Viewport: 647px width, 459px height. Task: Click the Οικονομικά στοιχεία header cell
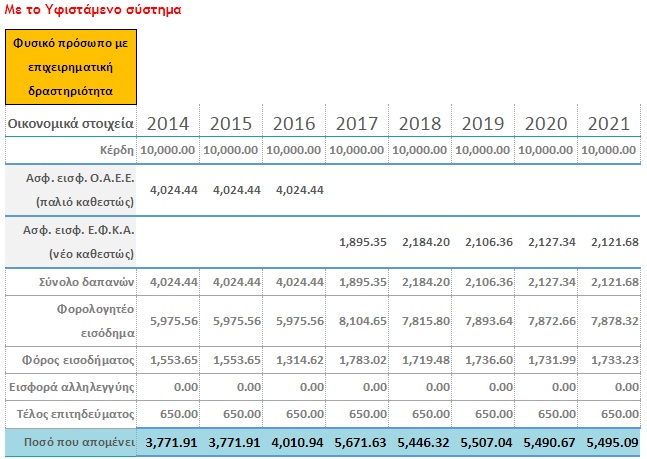pyautogui.click(x=71, y=123)
